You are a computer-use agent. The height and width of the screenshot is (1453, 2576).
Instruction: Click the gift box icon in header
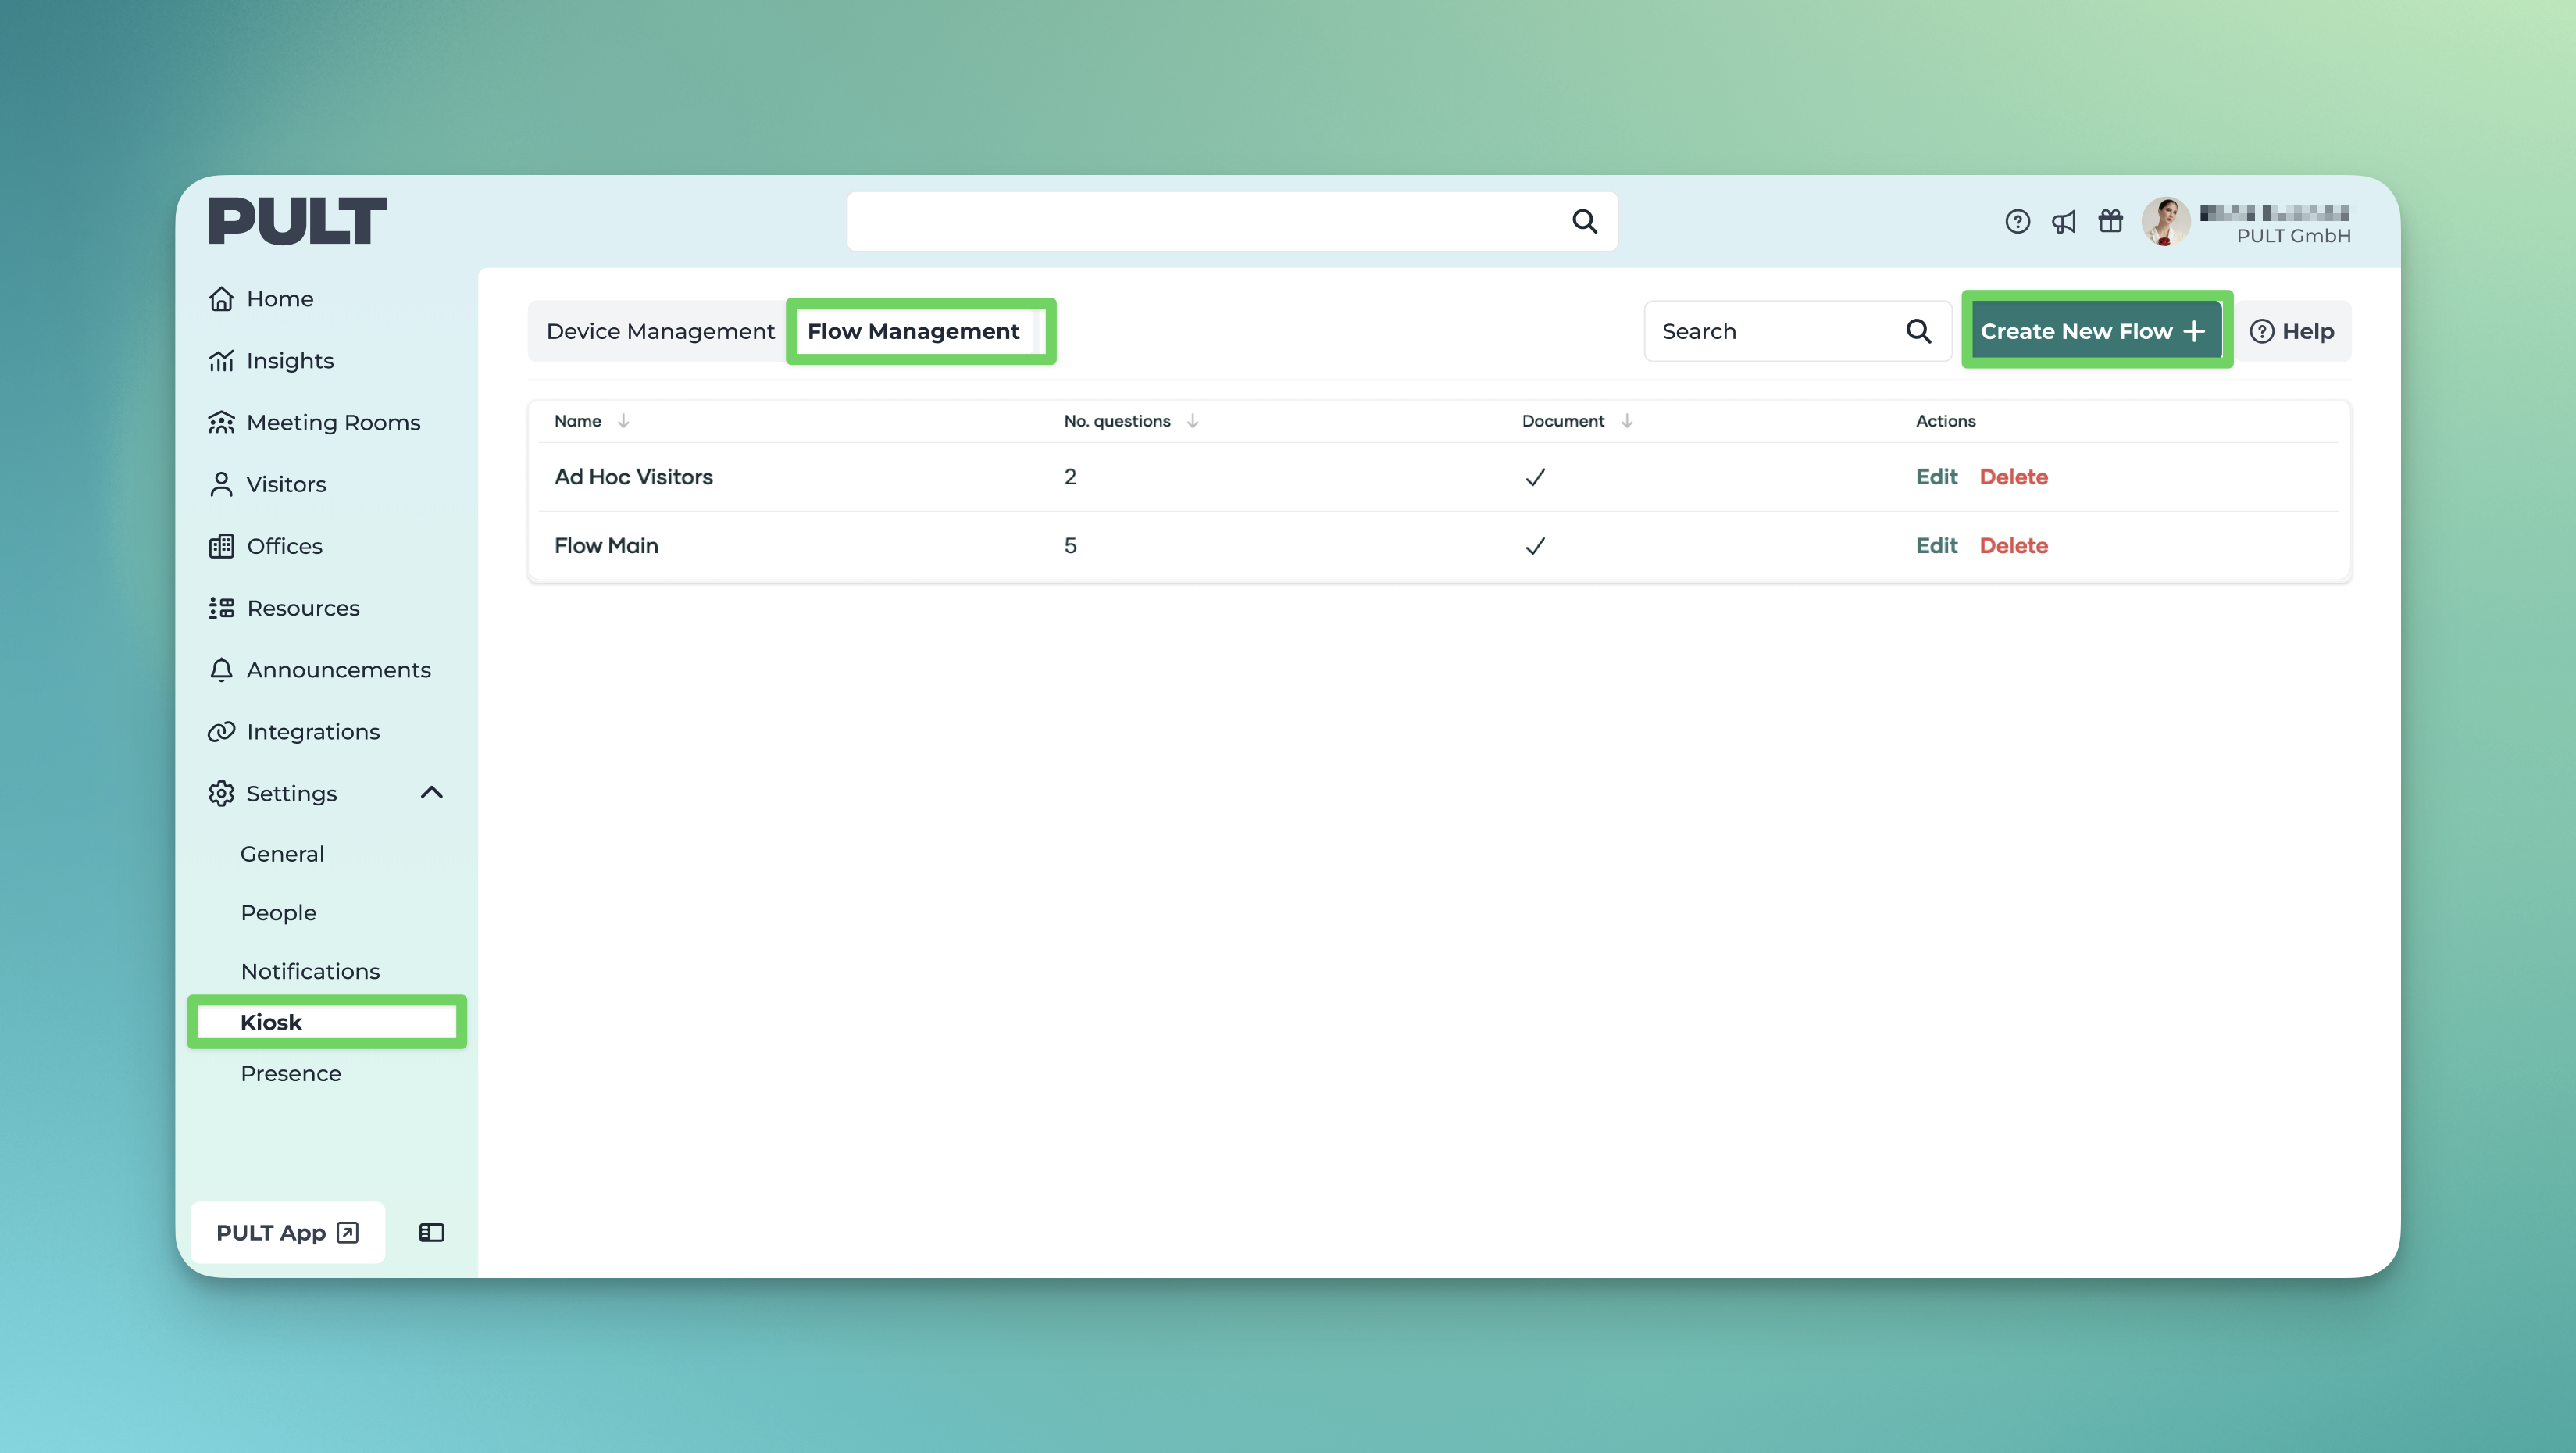coord(2110,221)
